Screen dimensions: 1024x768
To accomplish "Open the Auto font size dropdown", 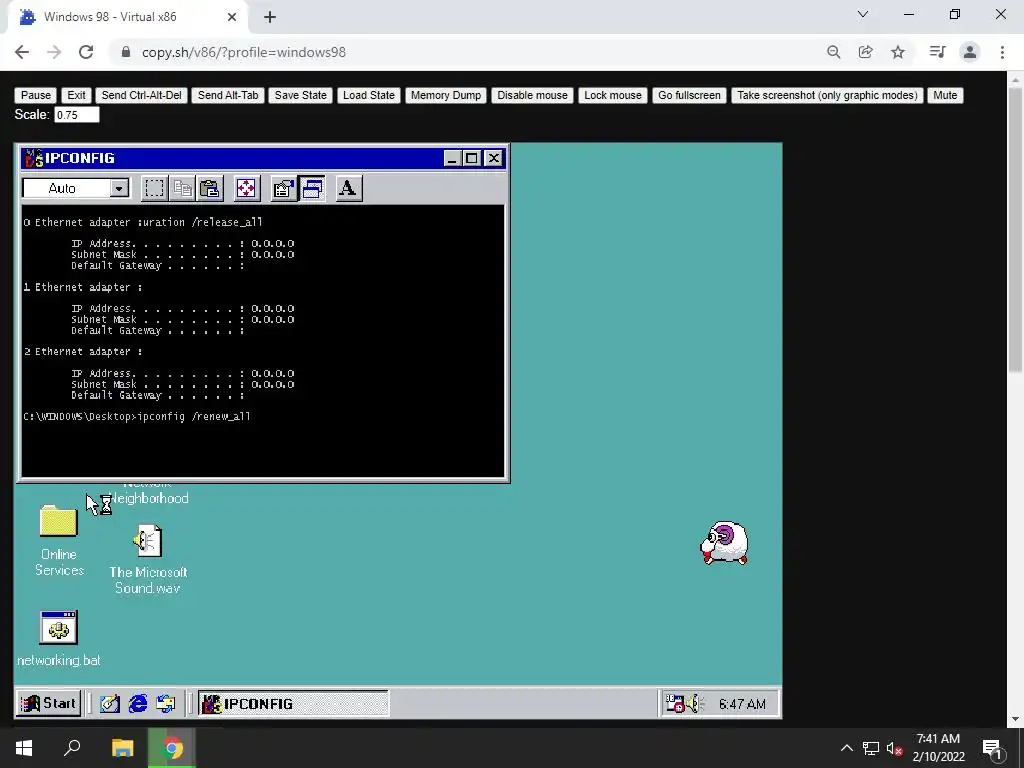I will point(119,189).
